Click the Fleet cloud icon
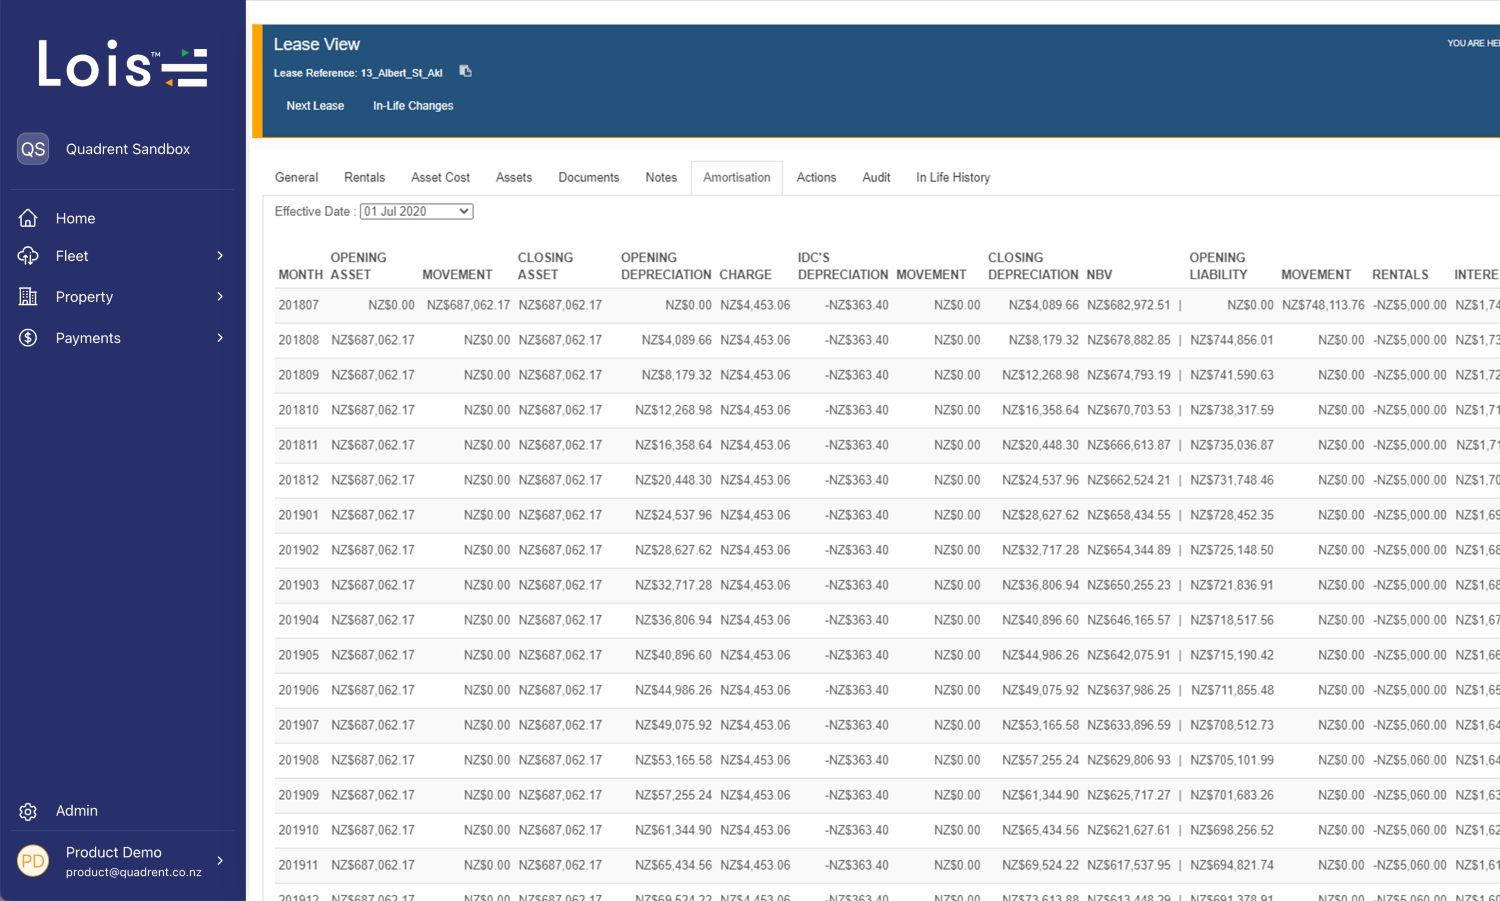This screenshot has width=1500, height=901. point(28,256)
